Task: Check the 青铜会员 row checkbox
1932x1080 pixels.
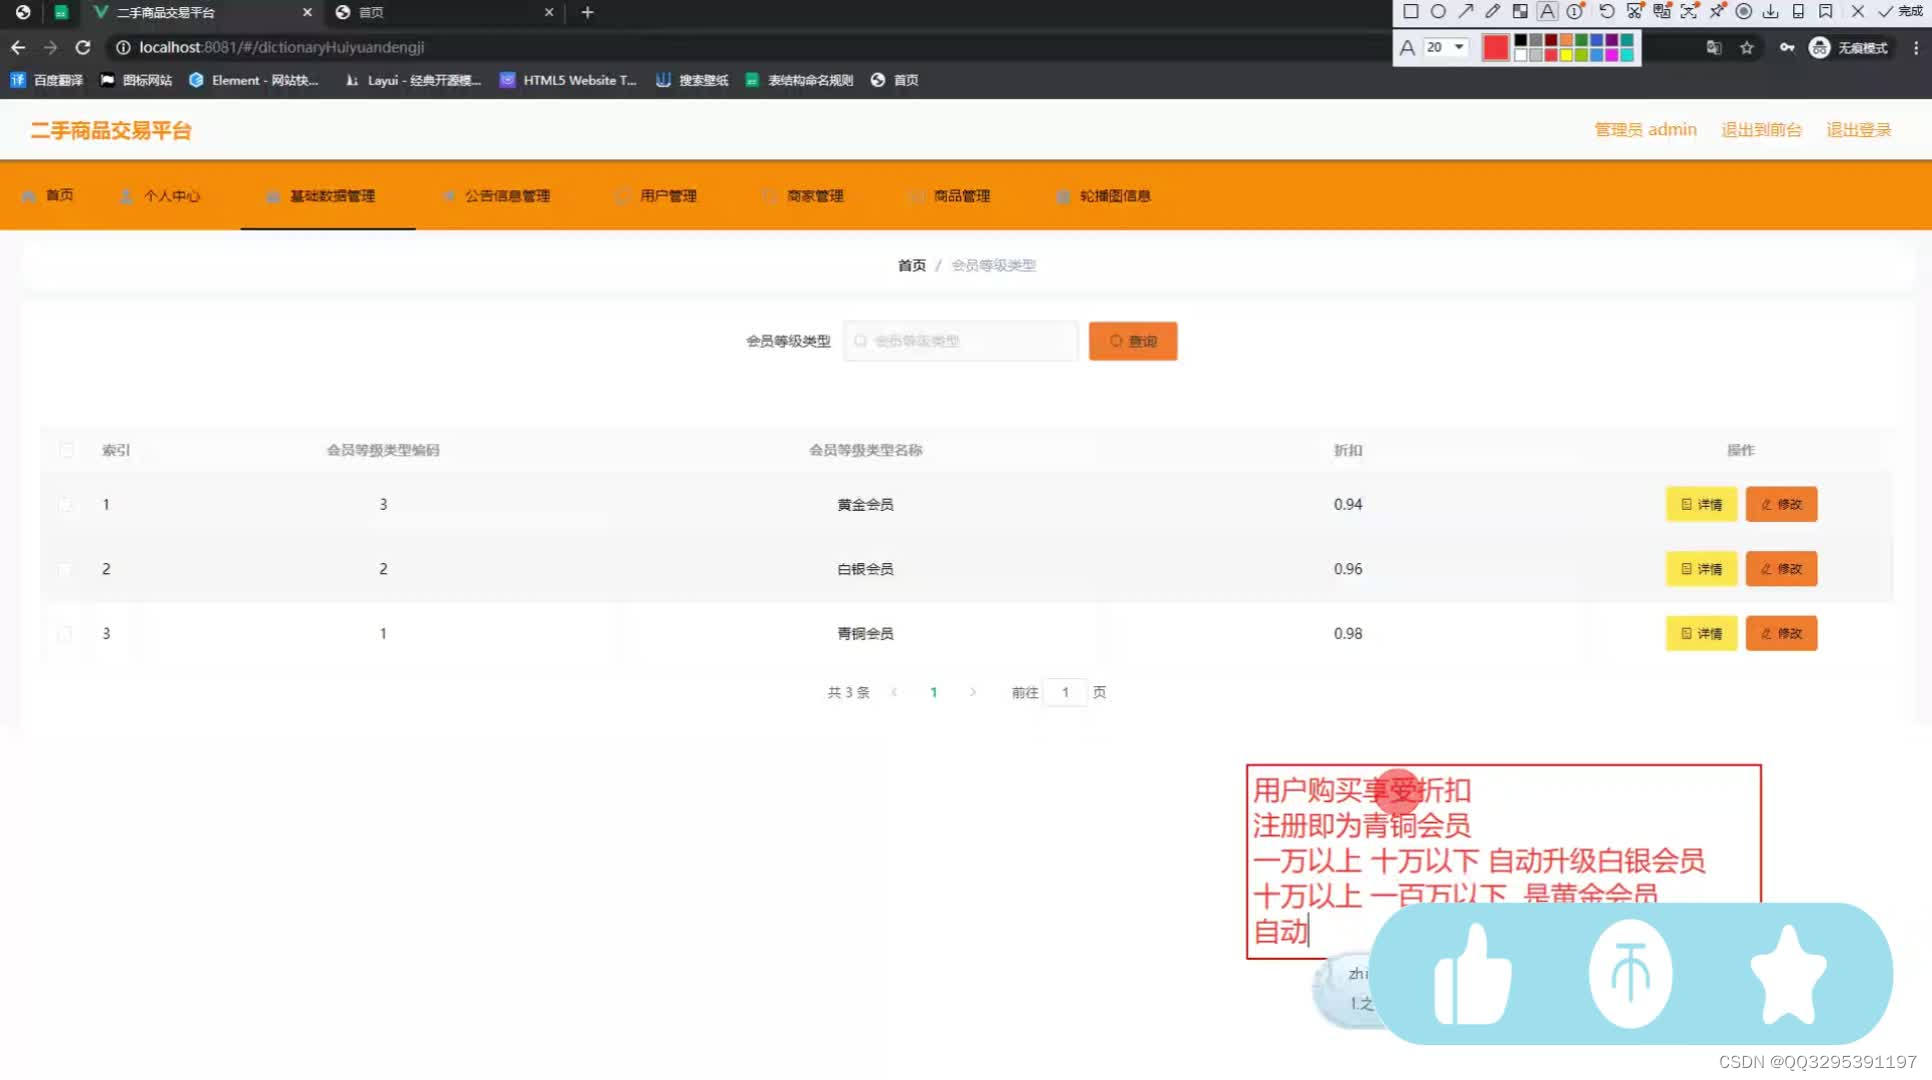Action: point(66,634)
